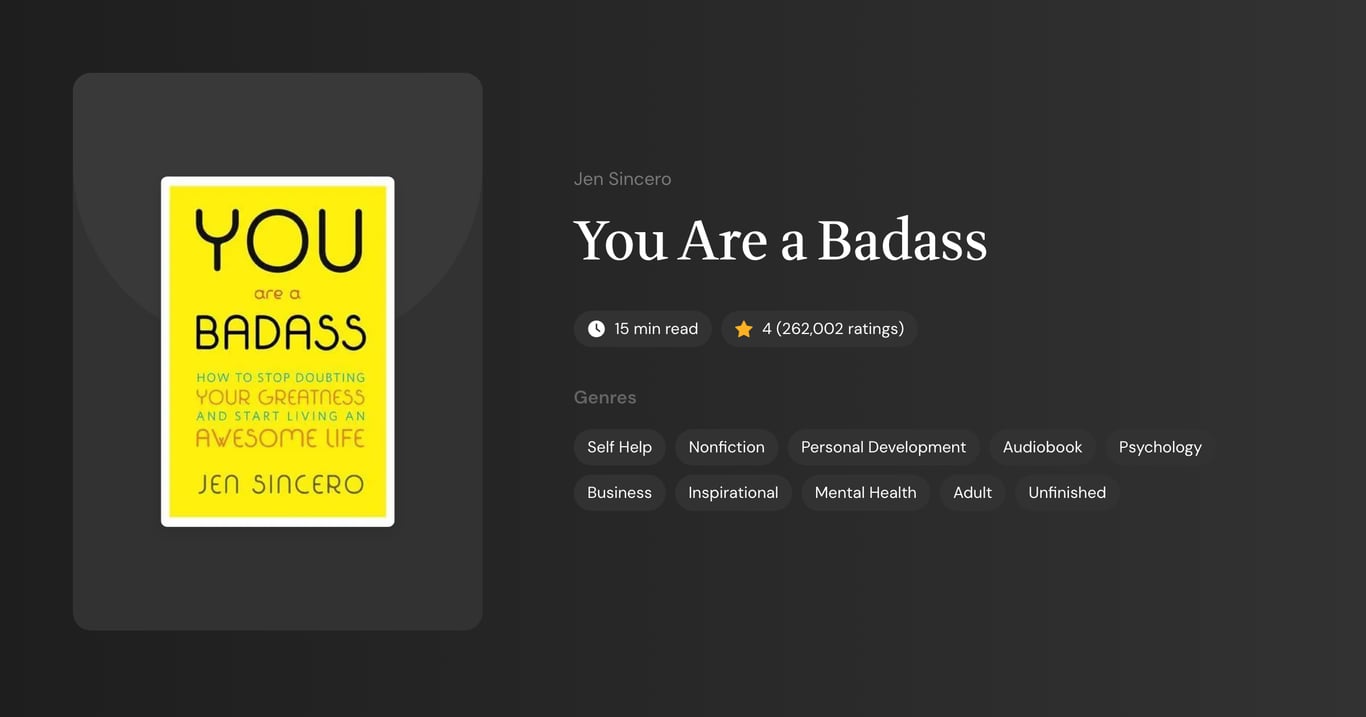Screen dimensions: 1366x717
Task: Open the You Are a Badass book cover
Action: point(277,352)
